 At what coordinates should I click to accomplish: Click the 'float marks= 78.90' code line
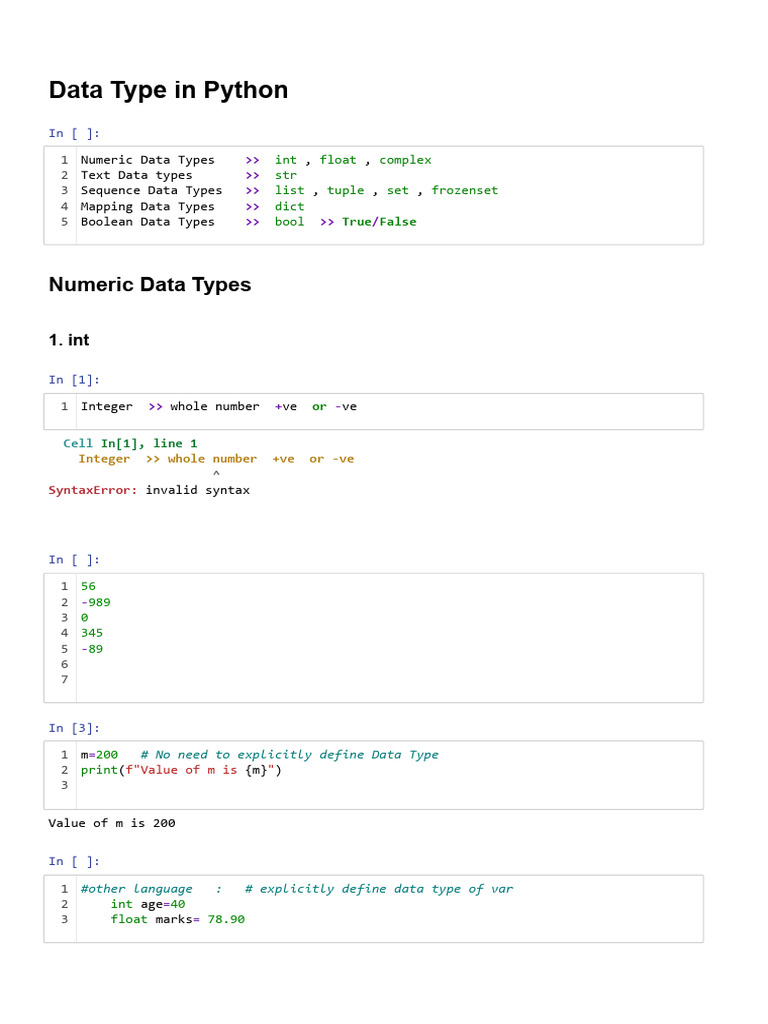[178, 920]
